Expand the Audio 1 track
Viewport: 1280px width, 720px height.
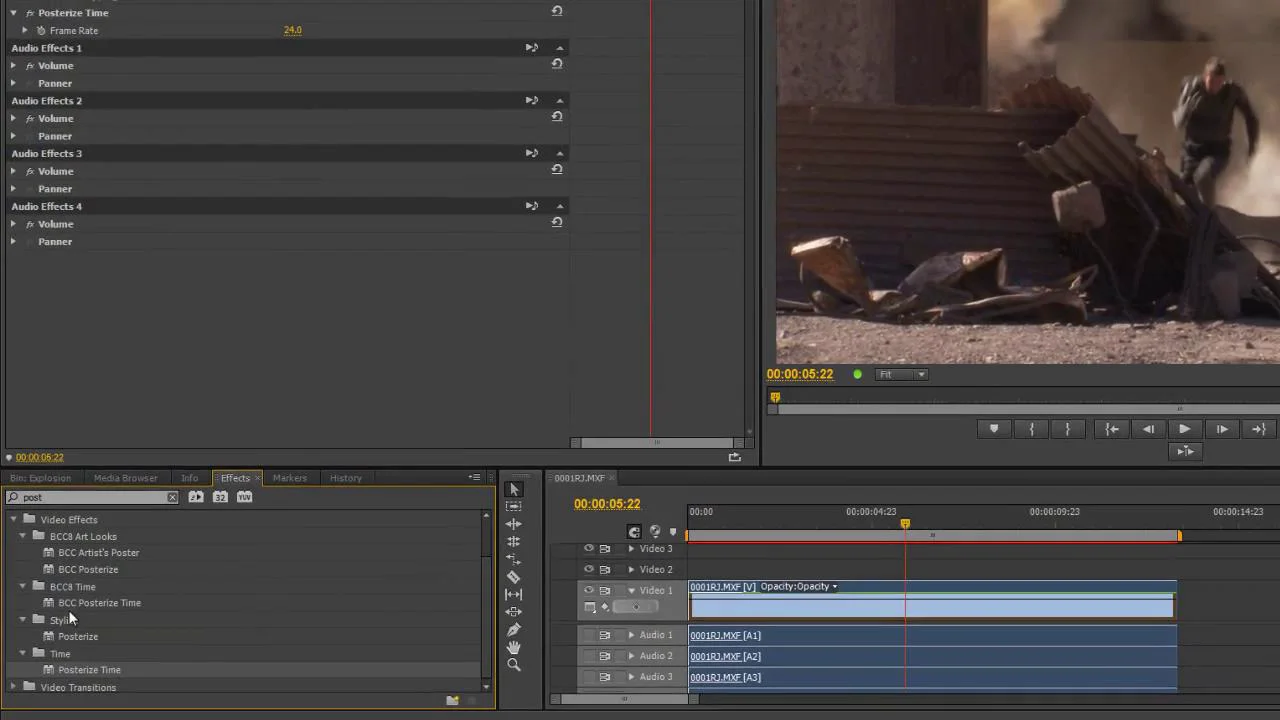(x=631, y=635)
